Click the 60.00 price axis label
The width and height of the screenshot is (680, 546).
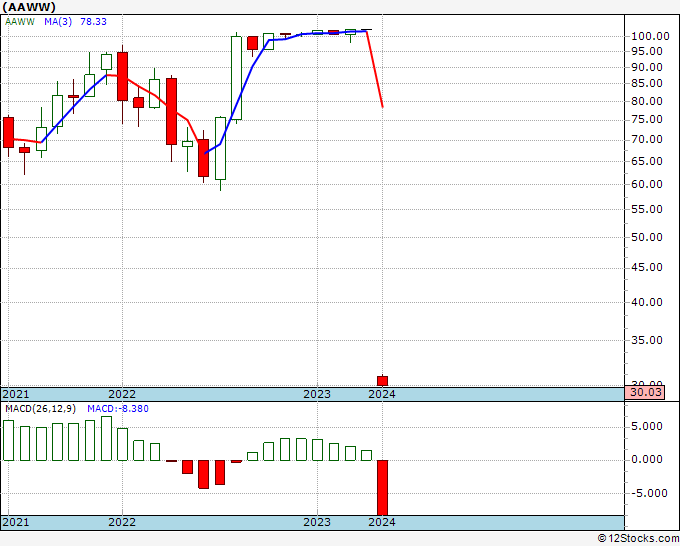(x=647, y=184)
